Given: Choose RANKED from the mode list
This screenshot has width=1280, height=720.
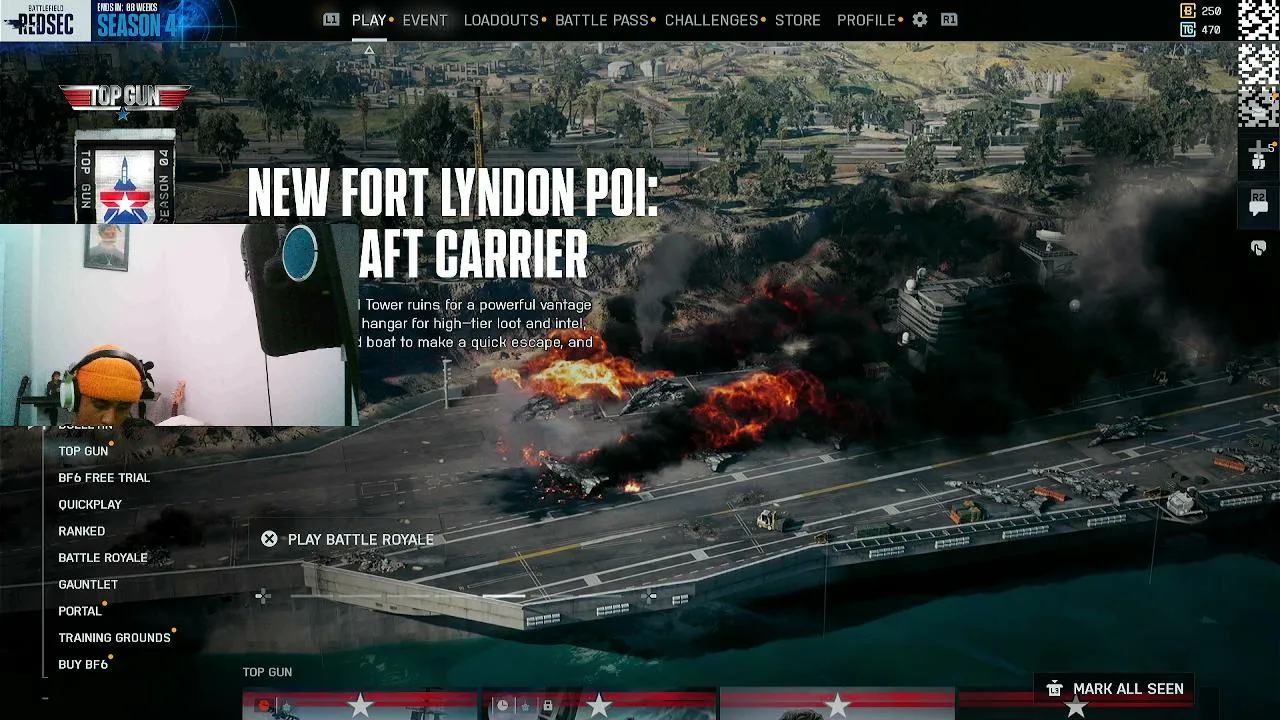Looking at the screenshot, I should coord(82,531).
